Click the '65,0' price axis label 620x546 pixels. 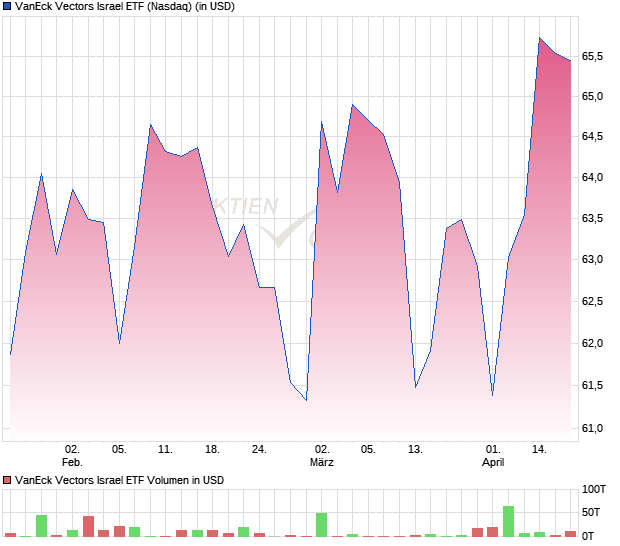pos(592,96)
